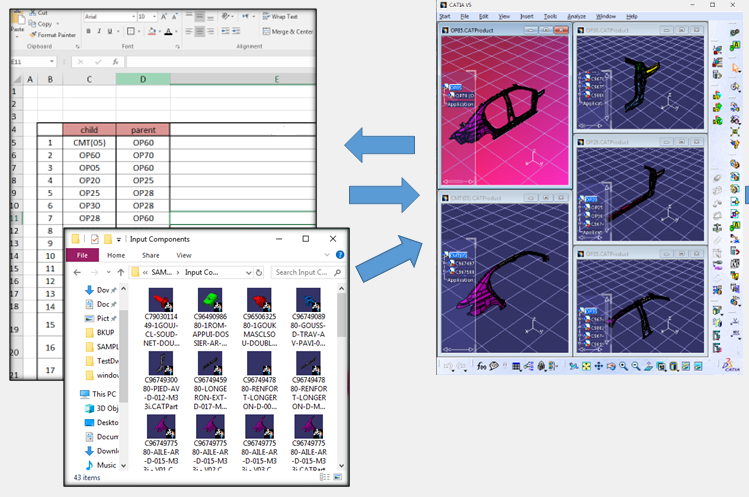749x497 pixels.
Task: Click the Format Painter brush in Excel
Action: pyautogui.click(x=32, y=34)
